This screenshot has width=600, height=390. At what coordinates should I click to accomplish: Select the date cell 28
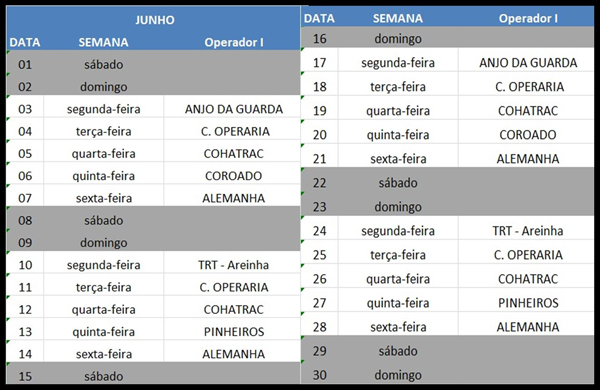coord(320,327)
